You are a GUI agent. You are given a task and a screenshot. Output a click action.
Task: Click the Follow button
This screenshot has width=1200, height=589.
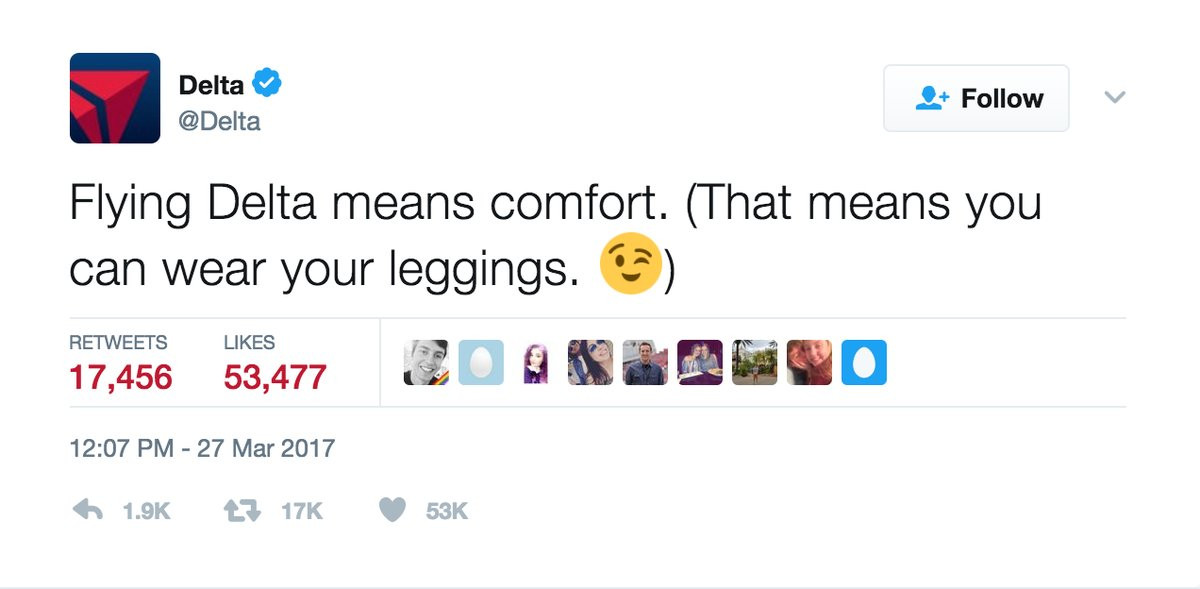coord(976,98)
